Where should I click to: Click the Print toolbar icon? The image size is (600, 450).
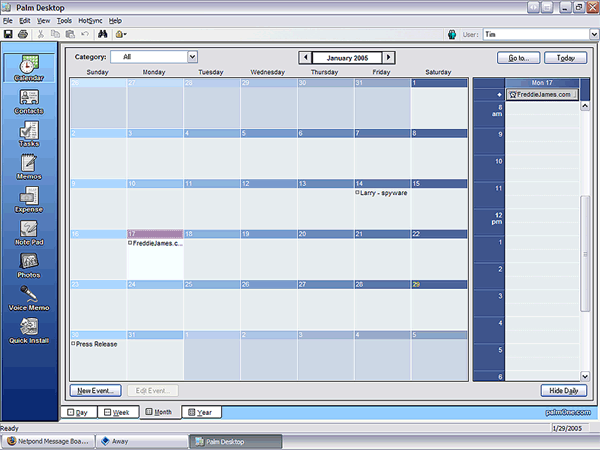[x=22, y=34]
